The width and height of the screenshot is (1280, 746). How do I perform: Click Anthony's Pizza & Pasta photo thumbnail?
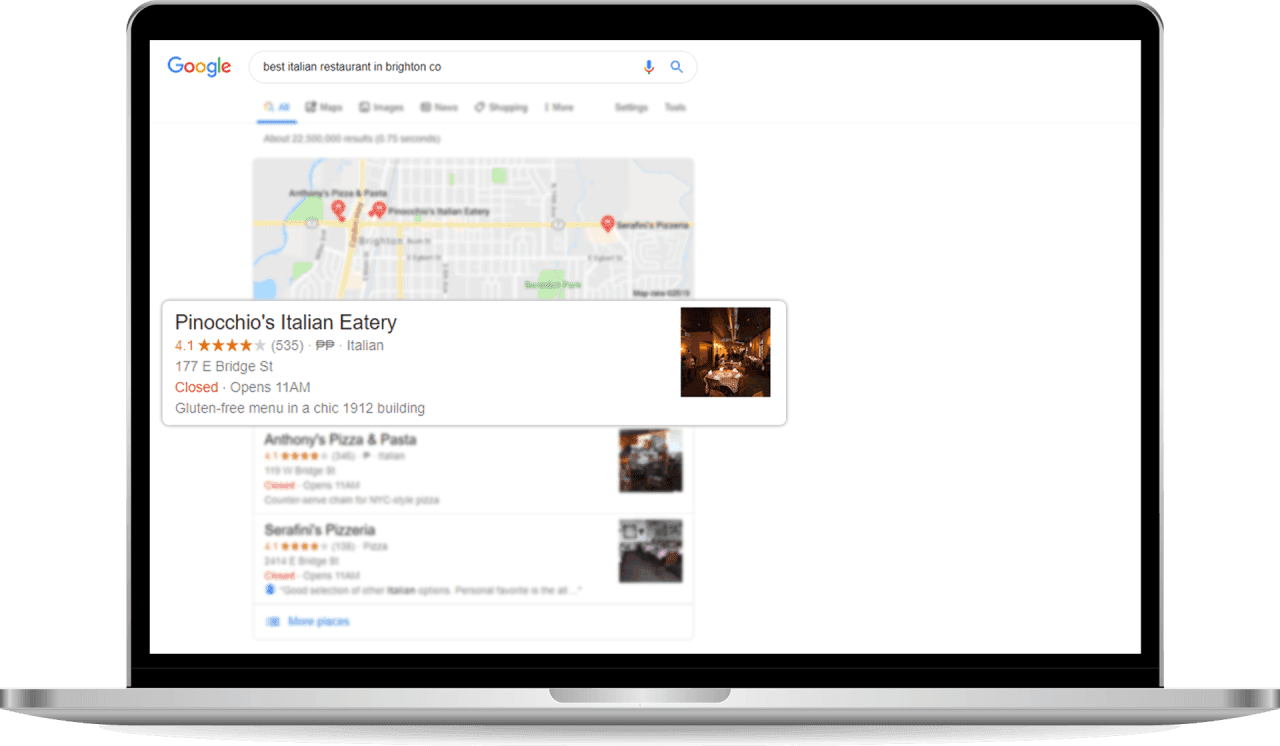(651, 460)
